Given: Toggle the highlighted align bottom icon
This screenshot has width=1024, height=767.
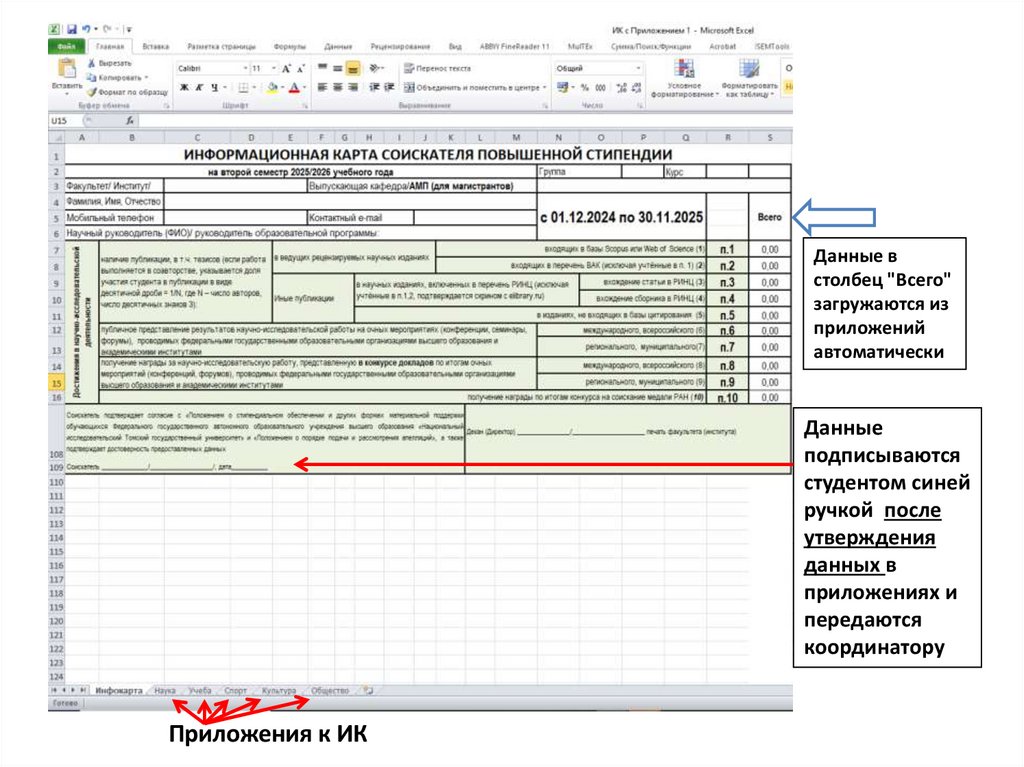Looking at the screenshot, I should 353,68.
